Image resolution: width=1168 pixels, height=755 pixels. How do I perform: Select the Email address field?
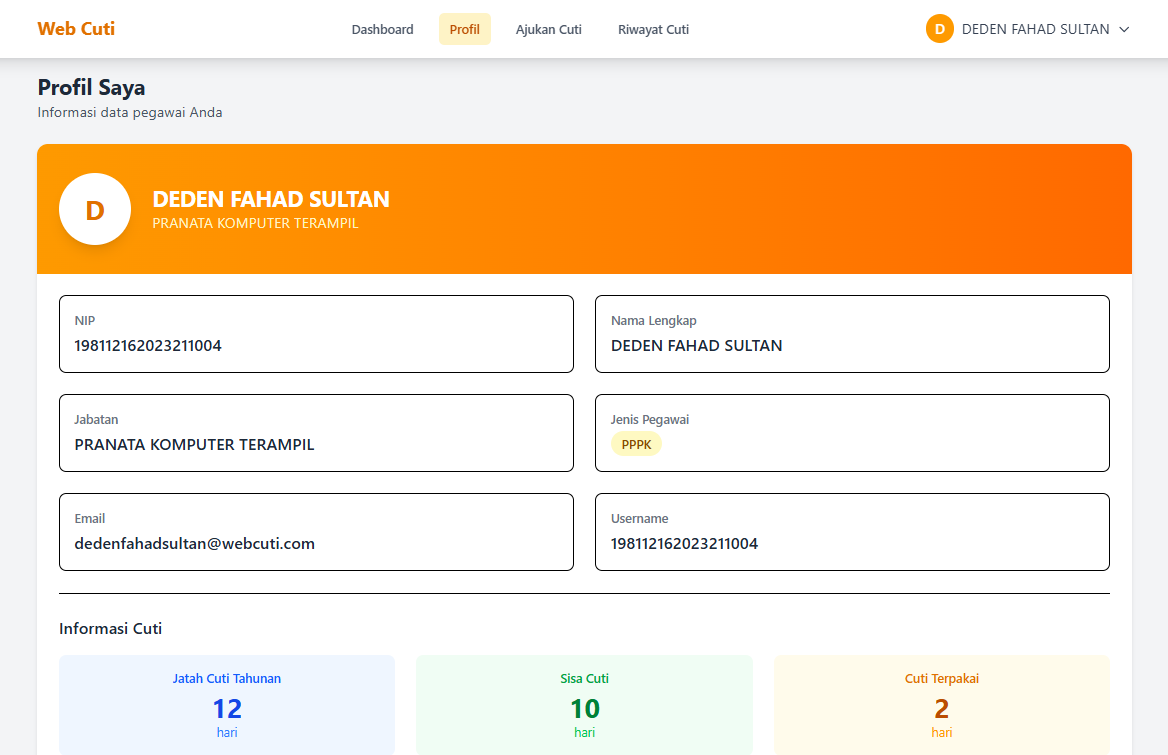[x=316, y=532]
